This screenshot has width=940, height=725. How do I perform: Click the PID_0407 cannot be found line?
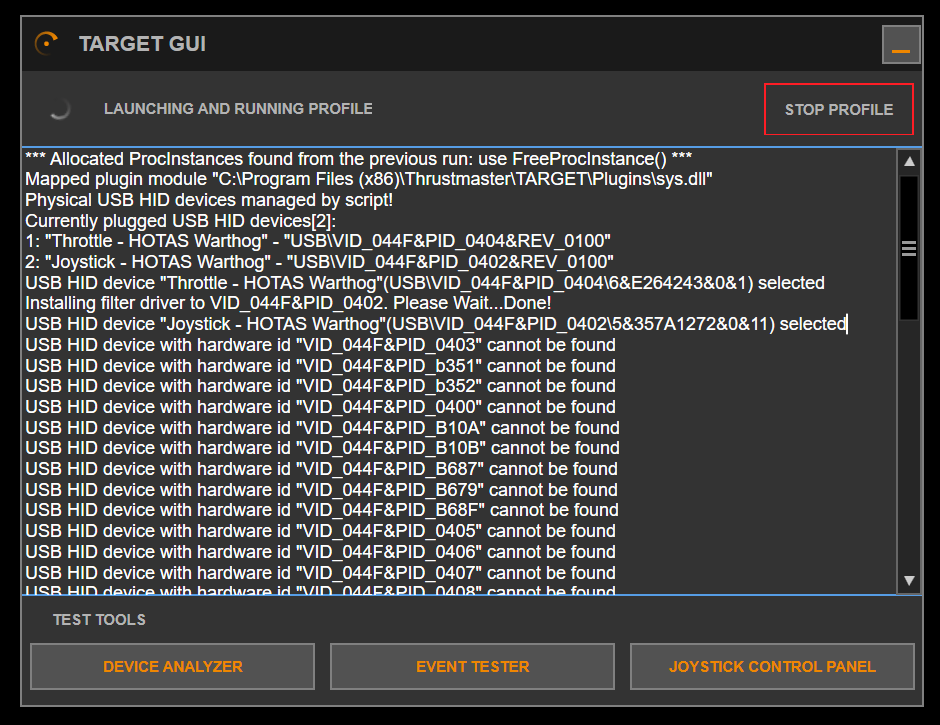coord(320,573)
